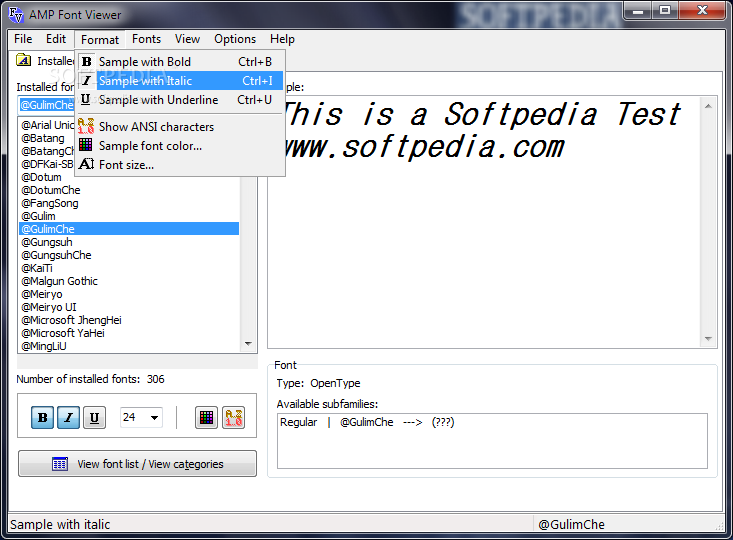Click the font size icon in the Format menu
The image size is (733, 540).
click(x=86, y=164)
